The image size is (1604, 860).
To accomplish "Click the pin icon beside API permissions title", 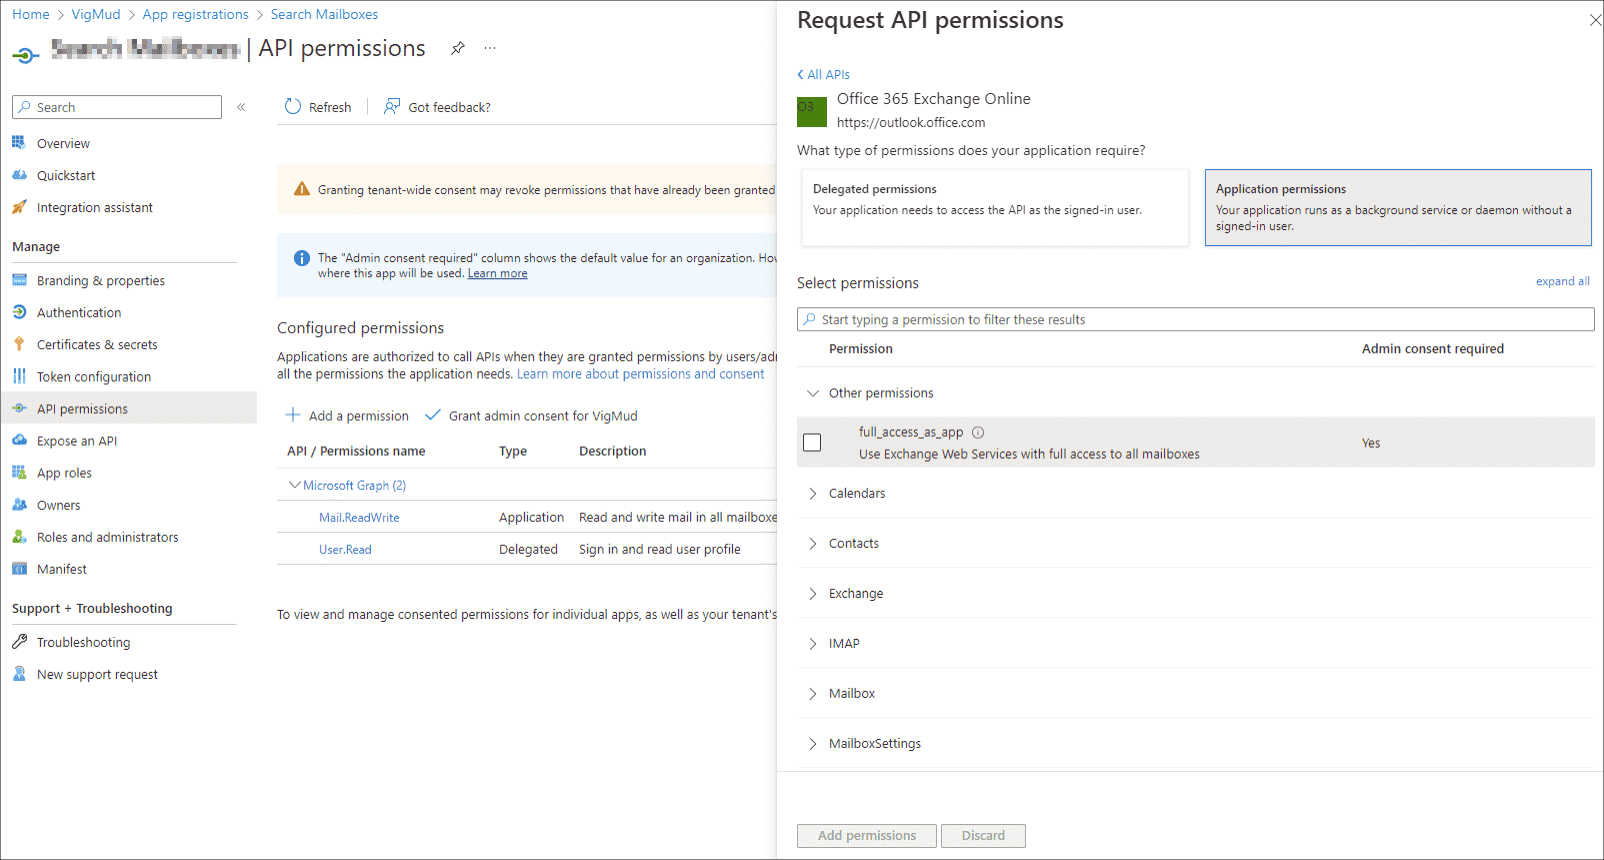I will click(458, 48).
